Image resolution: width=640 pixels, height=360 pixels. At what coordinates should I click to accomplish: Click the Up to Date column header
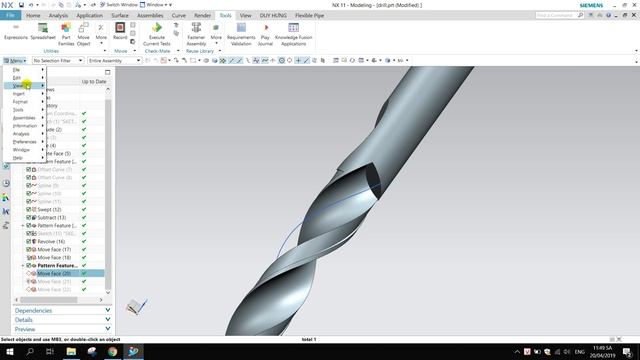(x=93, y=82)
